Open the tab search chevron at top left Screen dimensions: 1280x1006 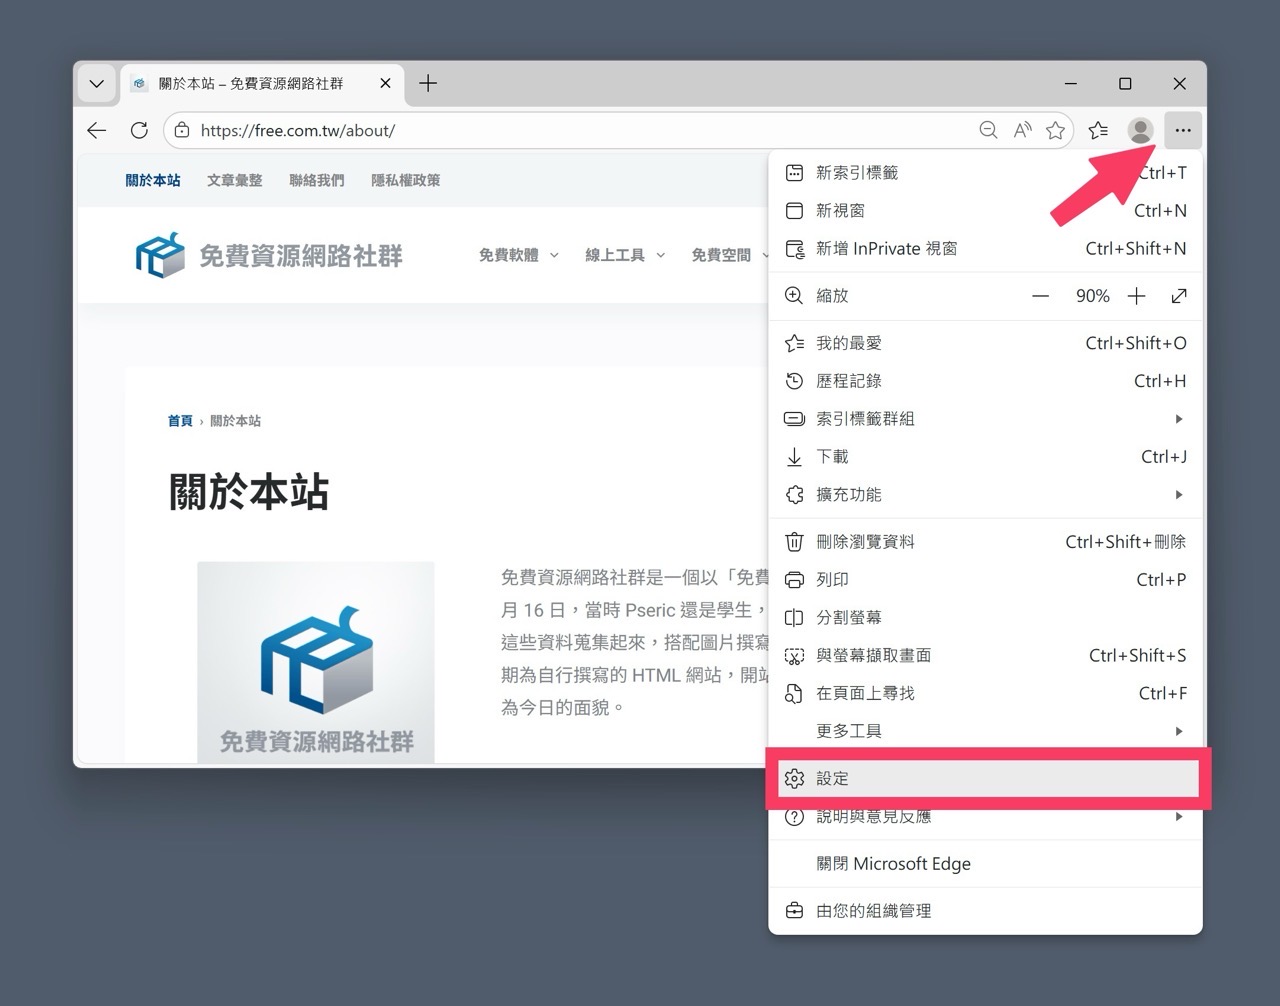pyautogui.click(x=96, y=84)
